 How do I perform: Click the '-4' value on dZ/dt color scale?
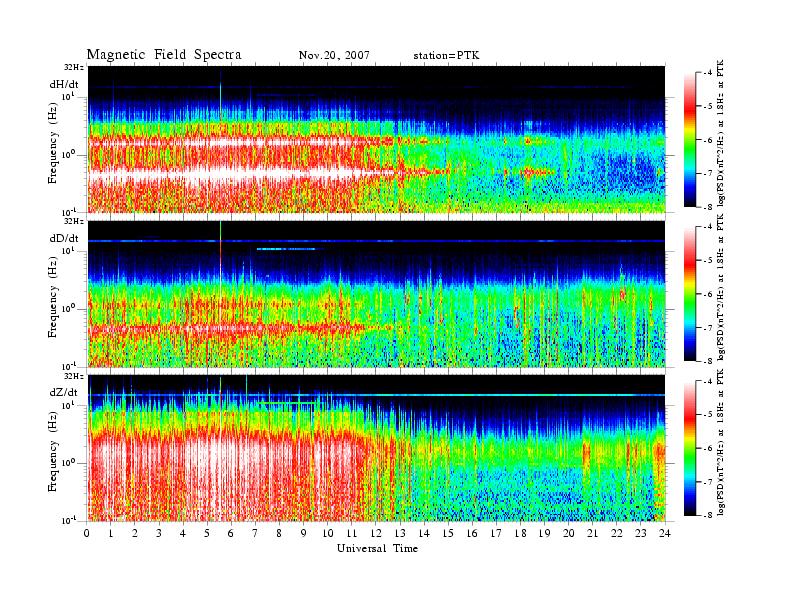click(x=708, y=381)
